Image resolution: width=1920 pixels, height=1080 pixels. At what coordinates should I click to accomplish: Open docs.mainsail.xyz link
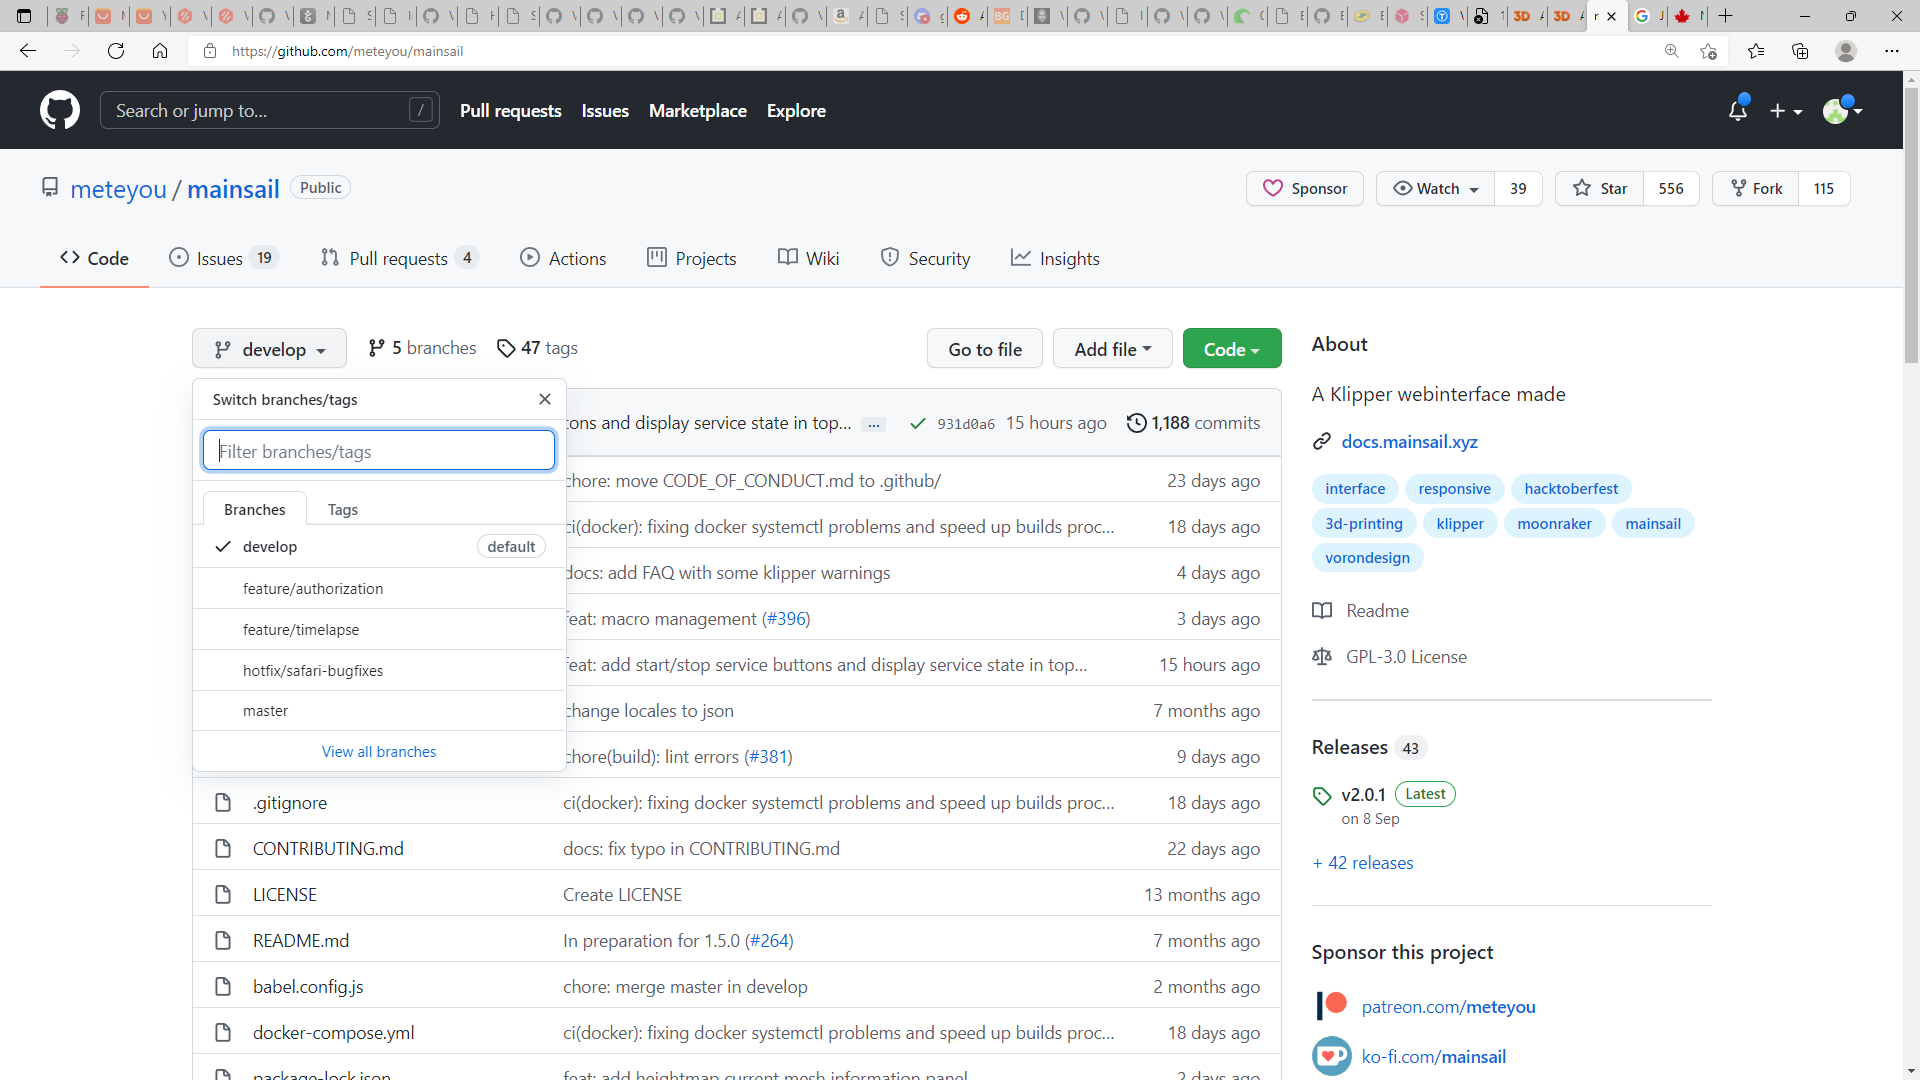(x=1409, y=442)
